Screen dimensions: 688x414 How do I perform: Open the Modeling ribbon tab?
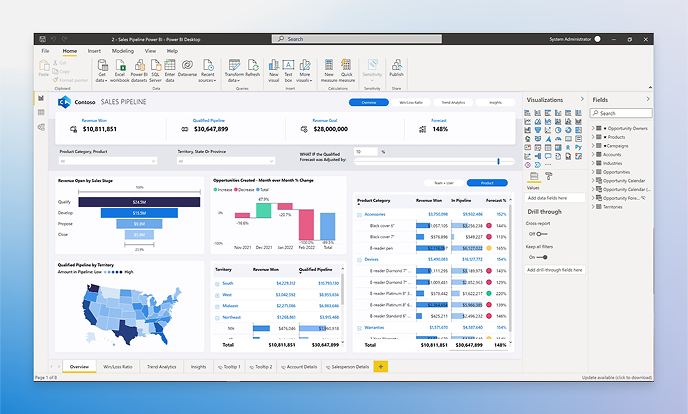point(123,50)
